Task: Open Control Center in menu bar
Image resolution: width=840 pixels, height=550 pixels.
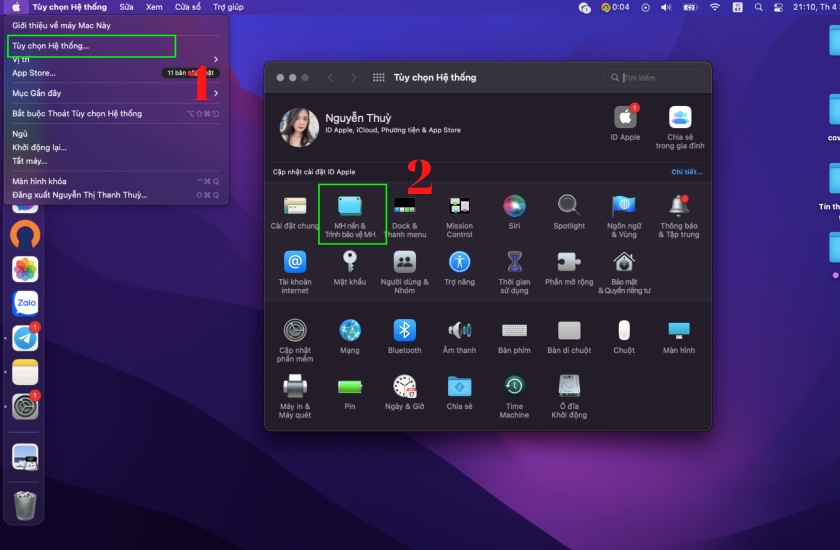Action: coord(778,7)
